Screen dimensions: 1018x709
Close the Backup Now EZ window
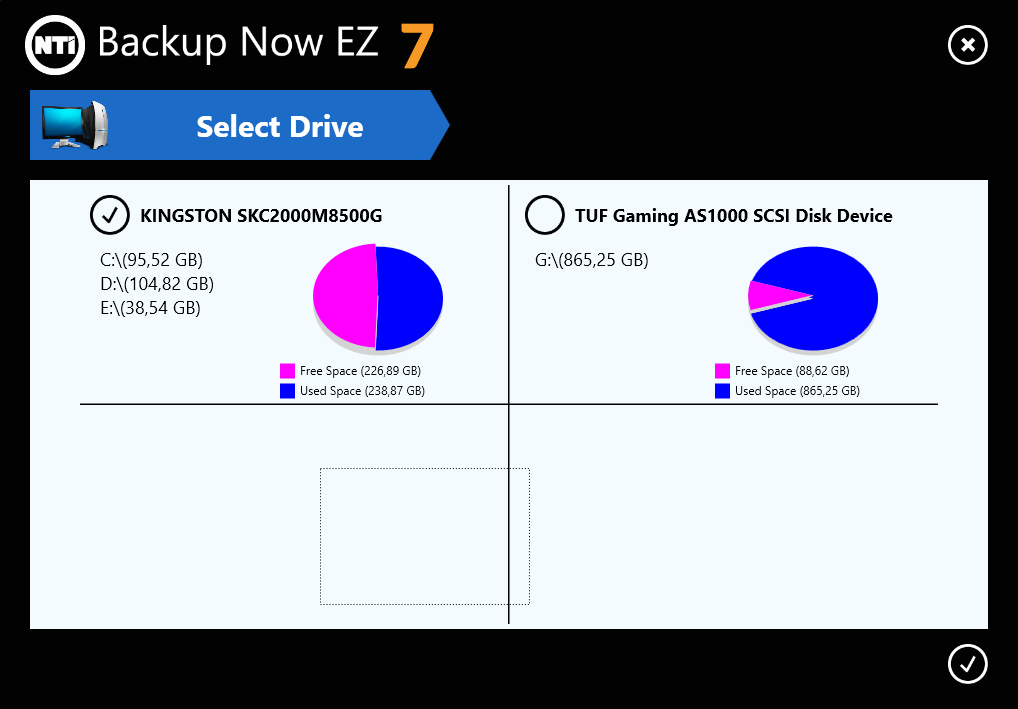coord(967,44)
